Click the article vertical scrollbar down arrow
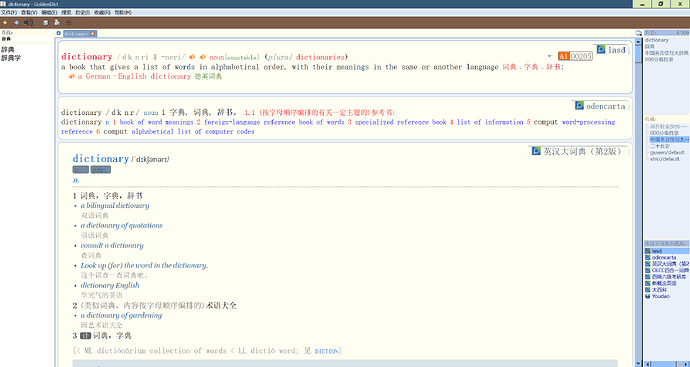 pyautogui.click(x=639, y=363)
